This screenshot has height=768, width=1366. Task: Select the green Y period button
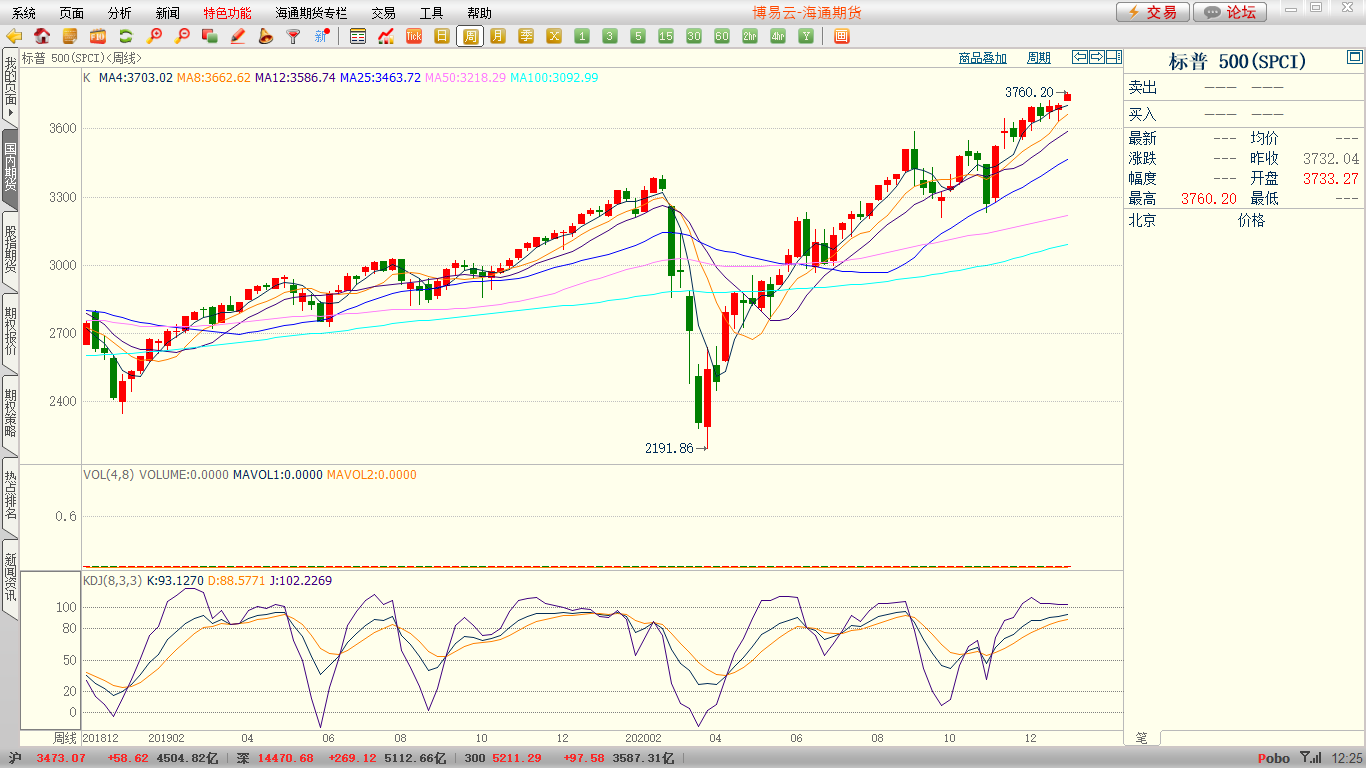805,36
